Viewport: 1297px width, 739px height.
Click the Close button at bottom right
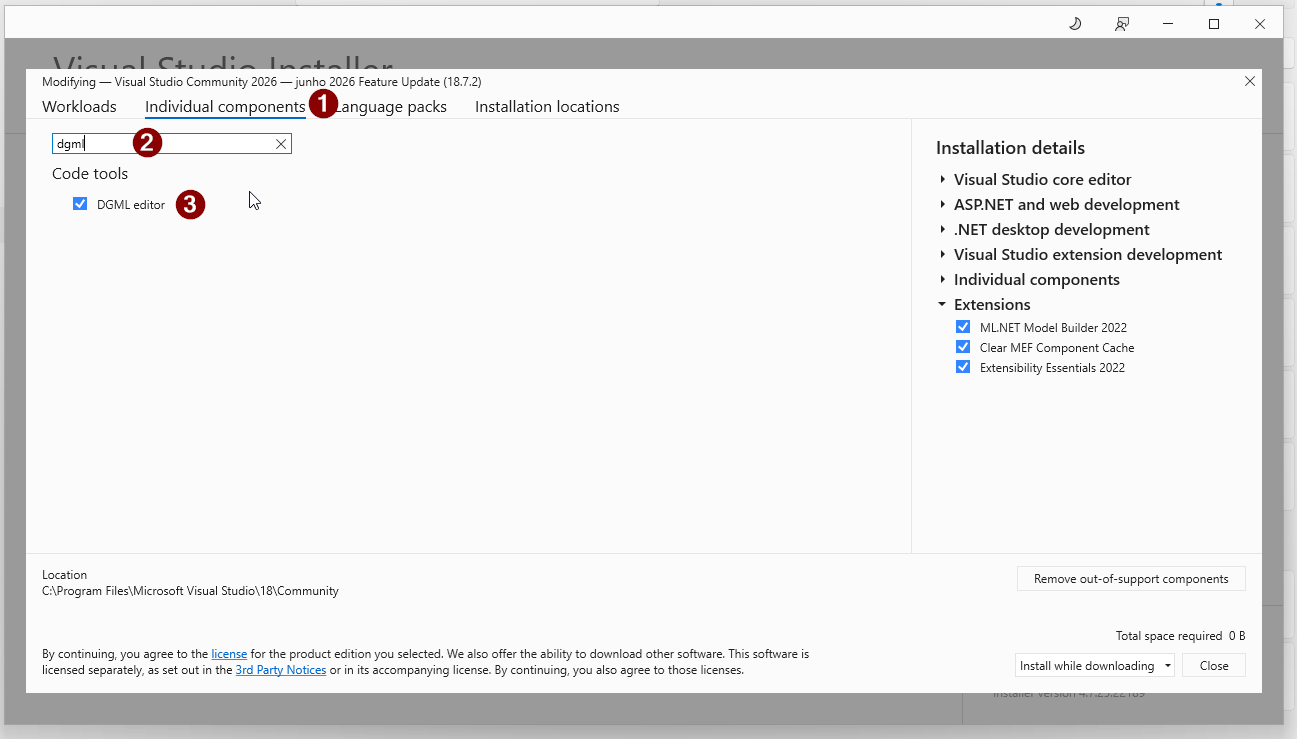pos(1214,666)
